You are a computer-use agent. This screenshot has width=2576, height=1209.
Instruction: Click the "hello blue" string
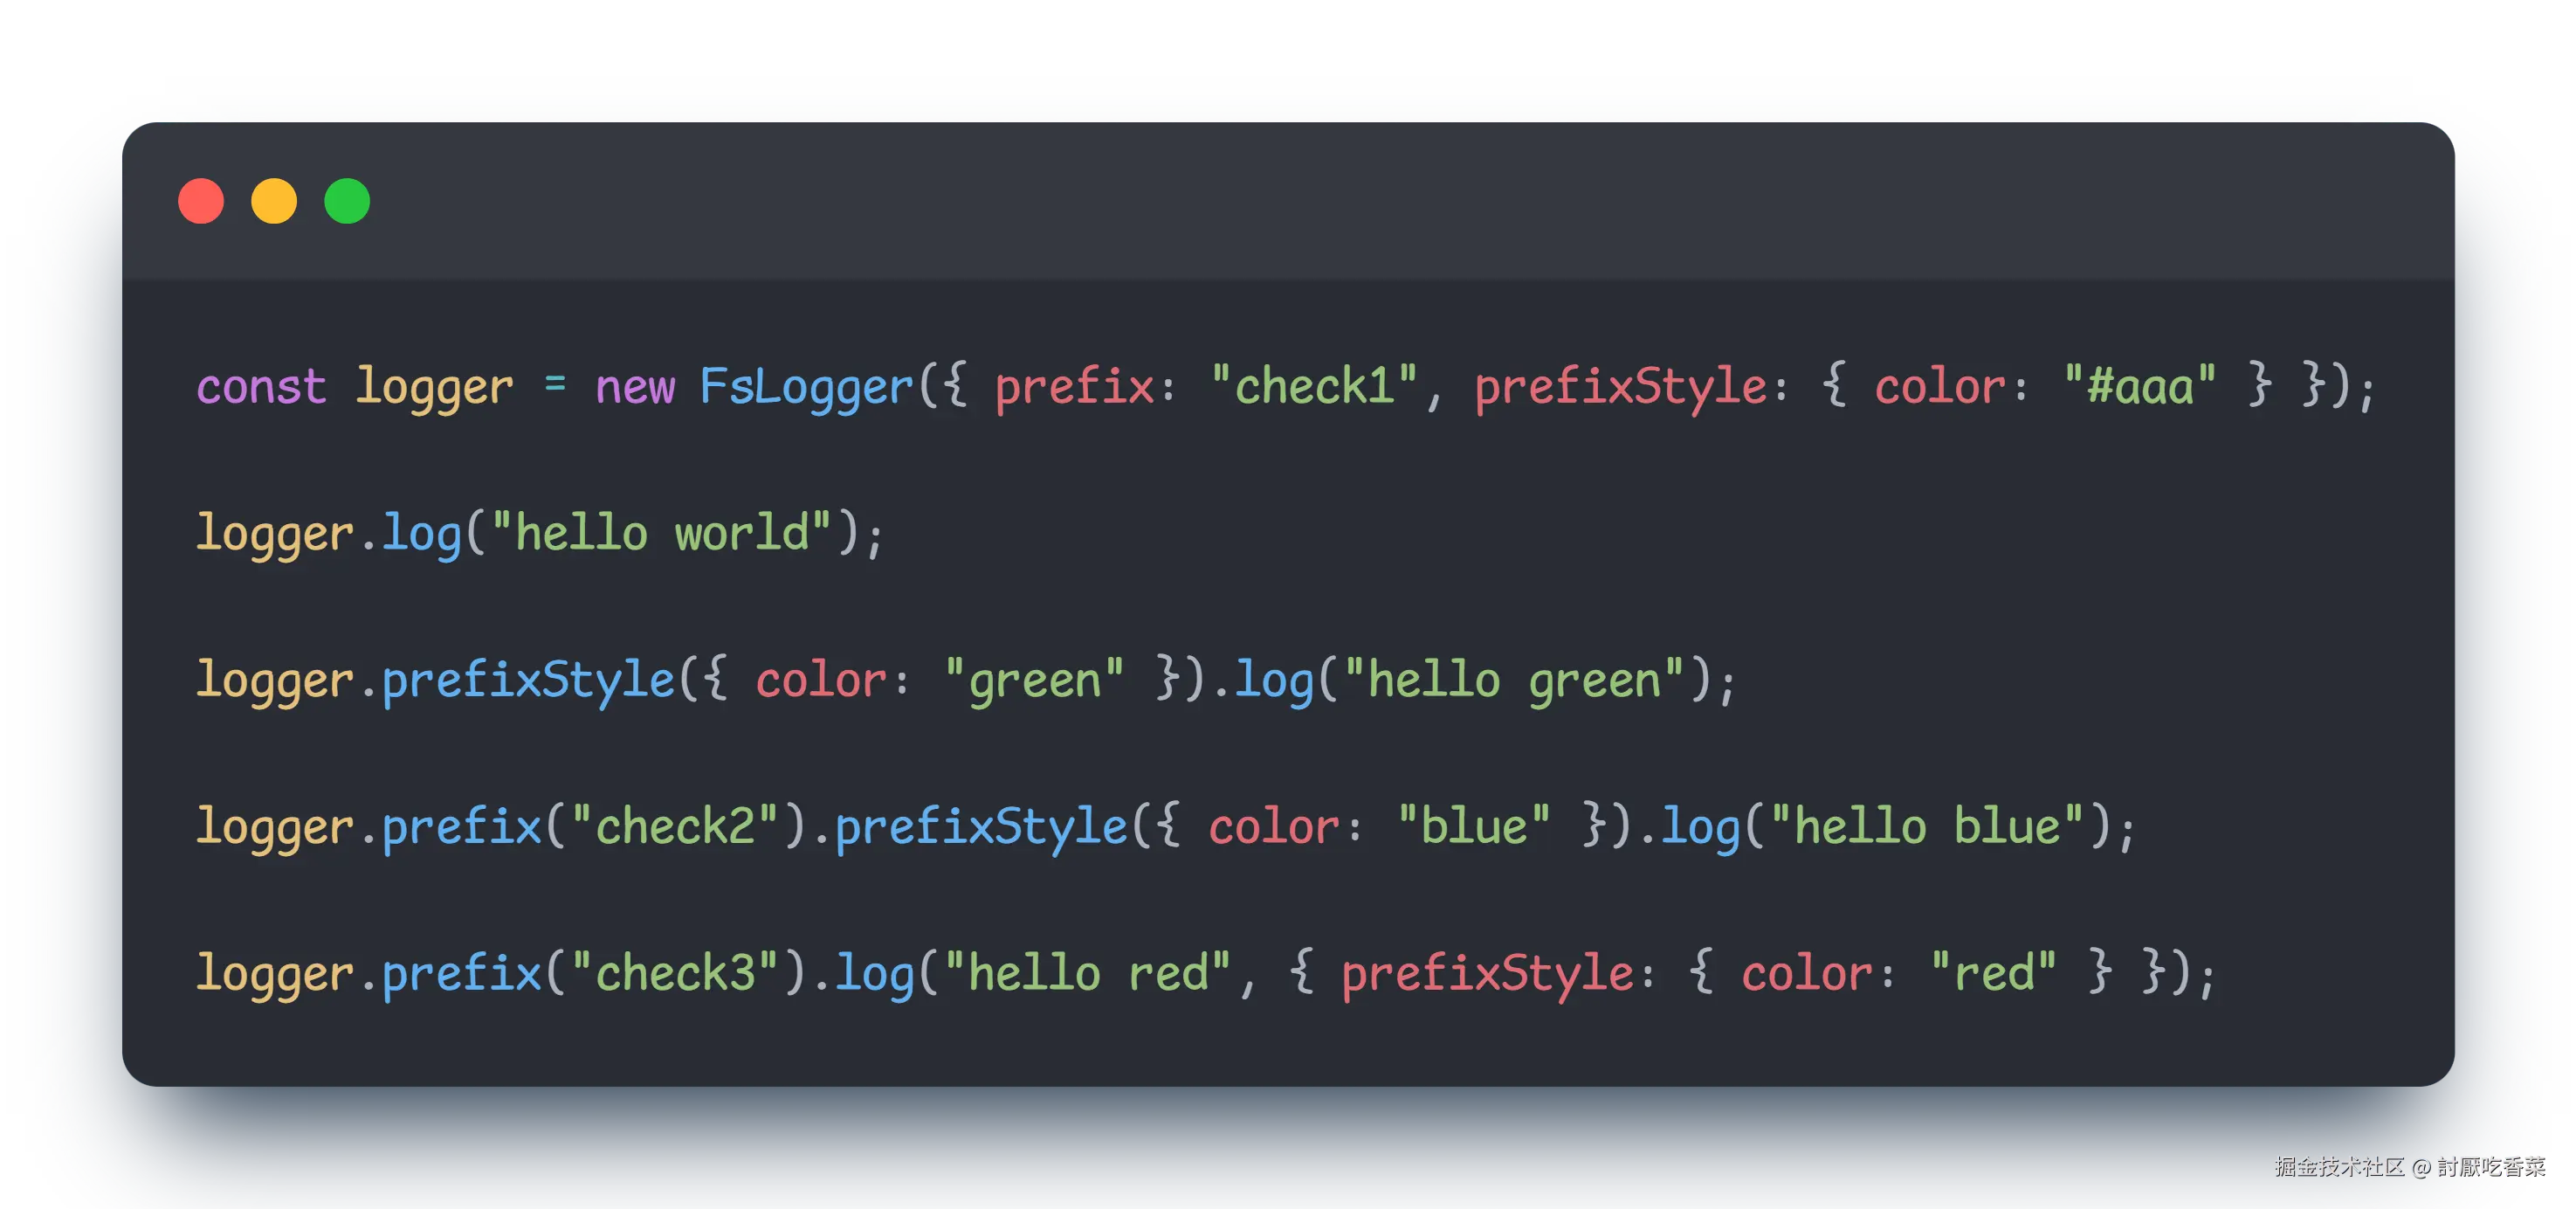1927,827
